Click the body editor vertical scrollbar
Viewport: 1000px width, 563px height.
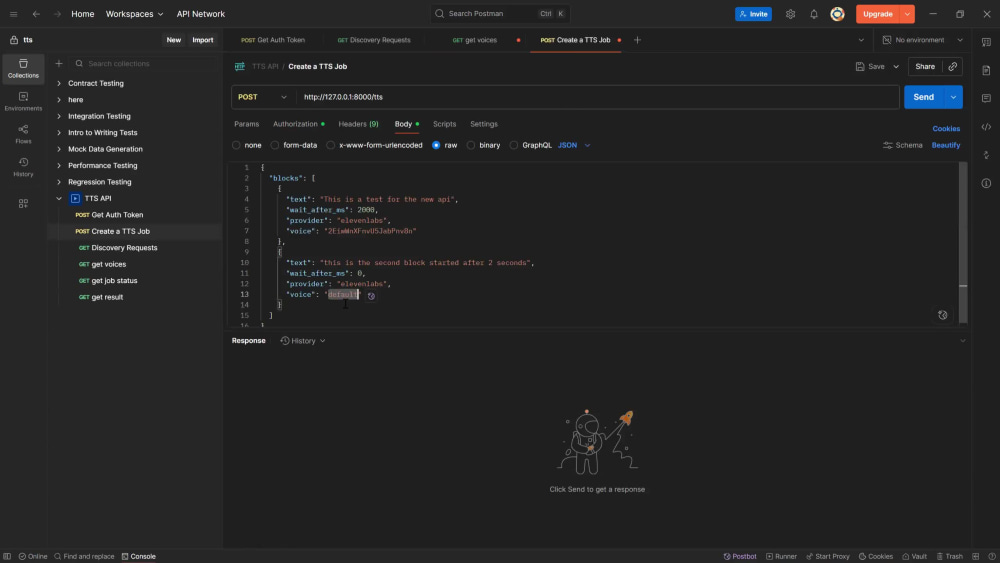(x=963, y=242)
